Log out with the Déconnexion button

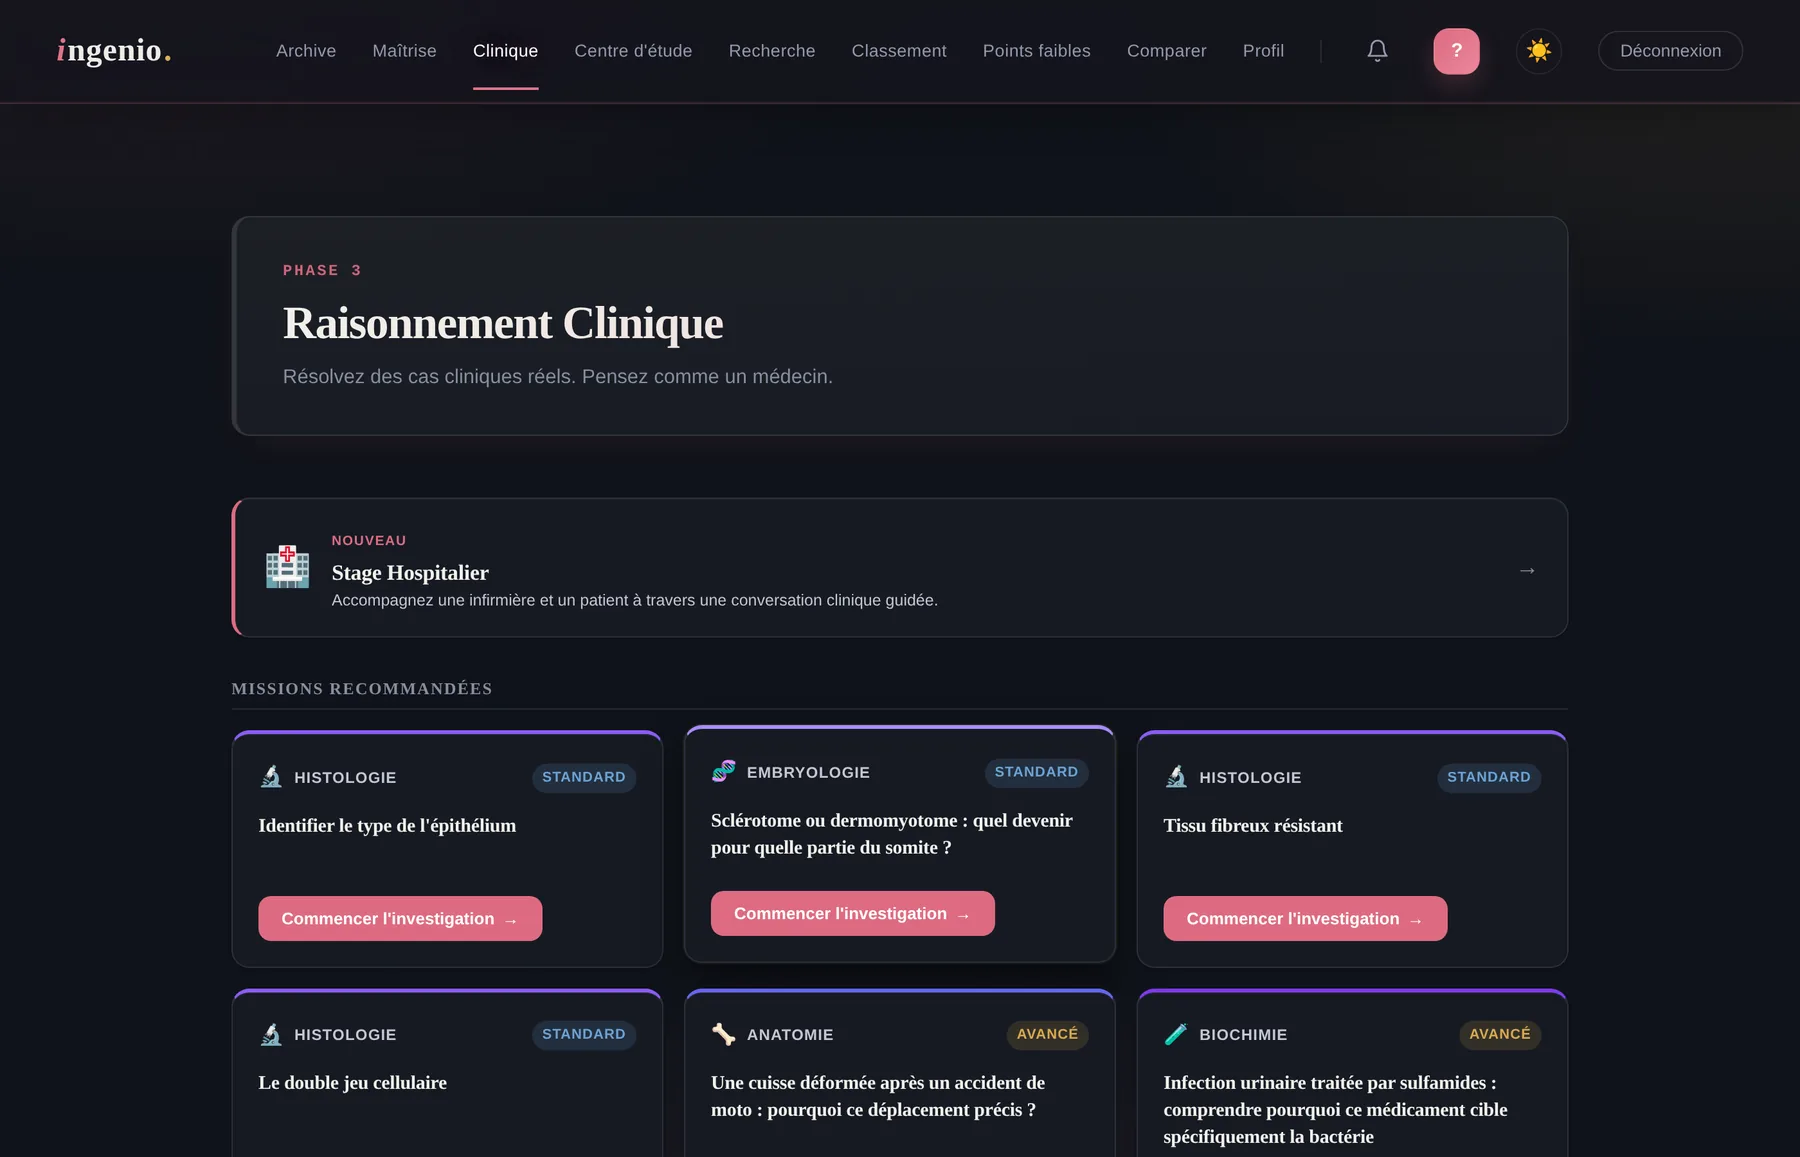(x=1670, y=51)
